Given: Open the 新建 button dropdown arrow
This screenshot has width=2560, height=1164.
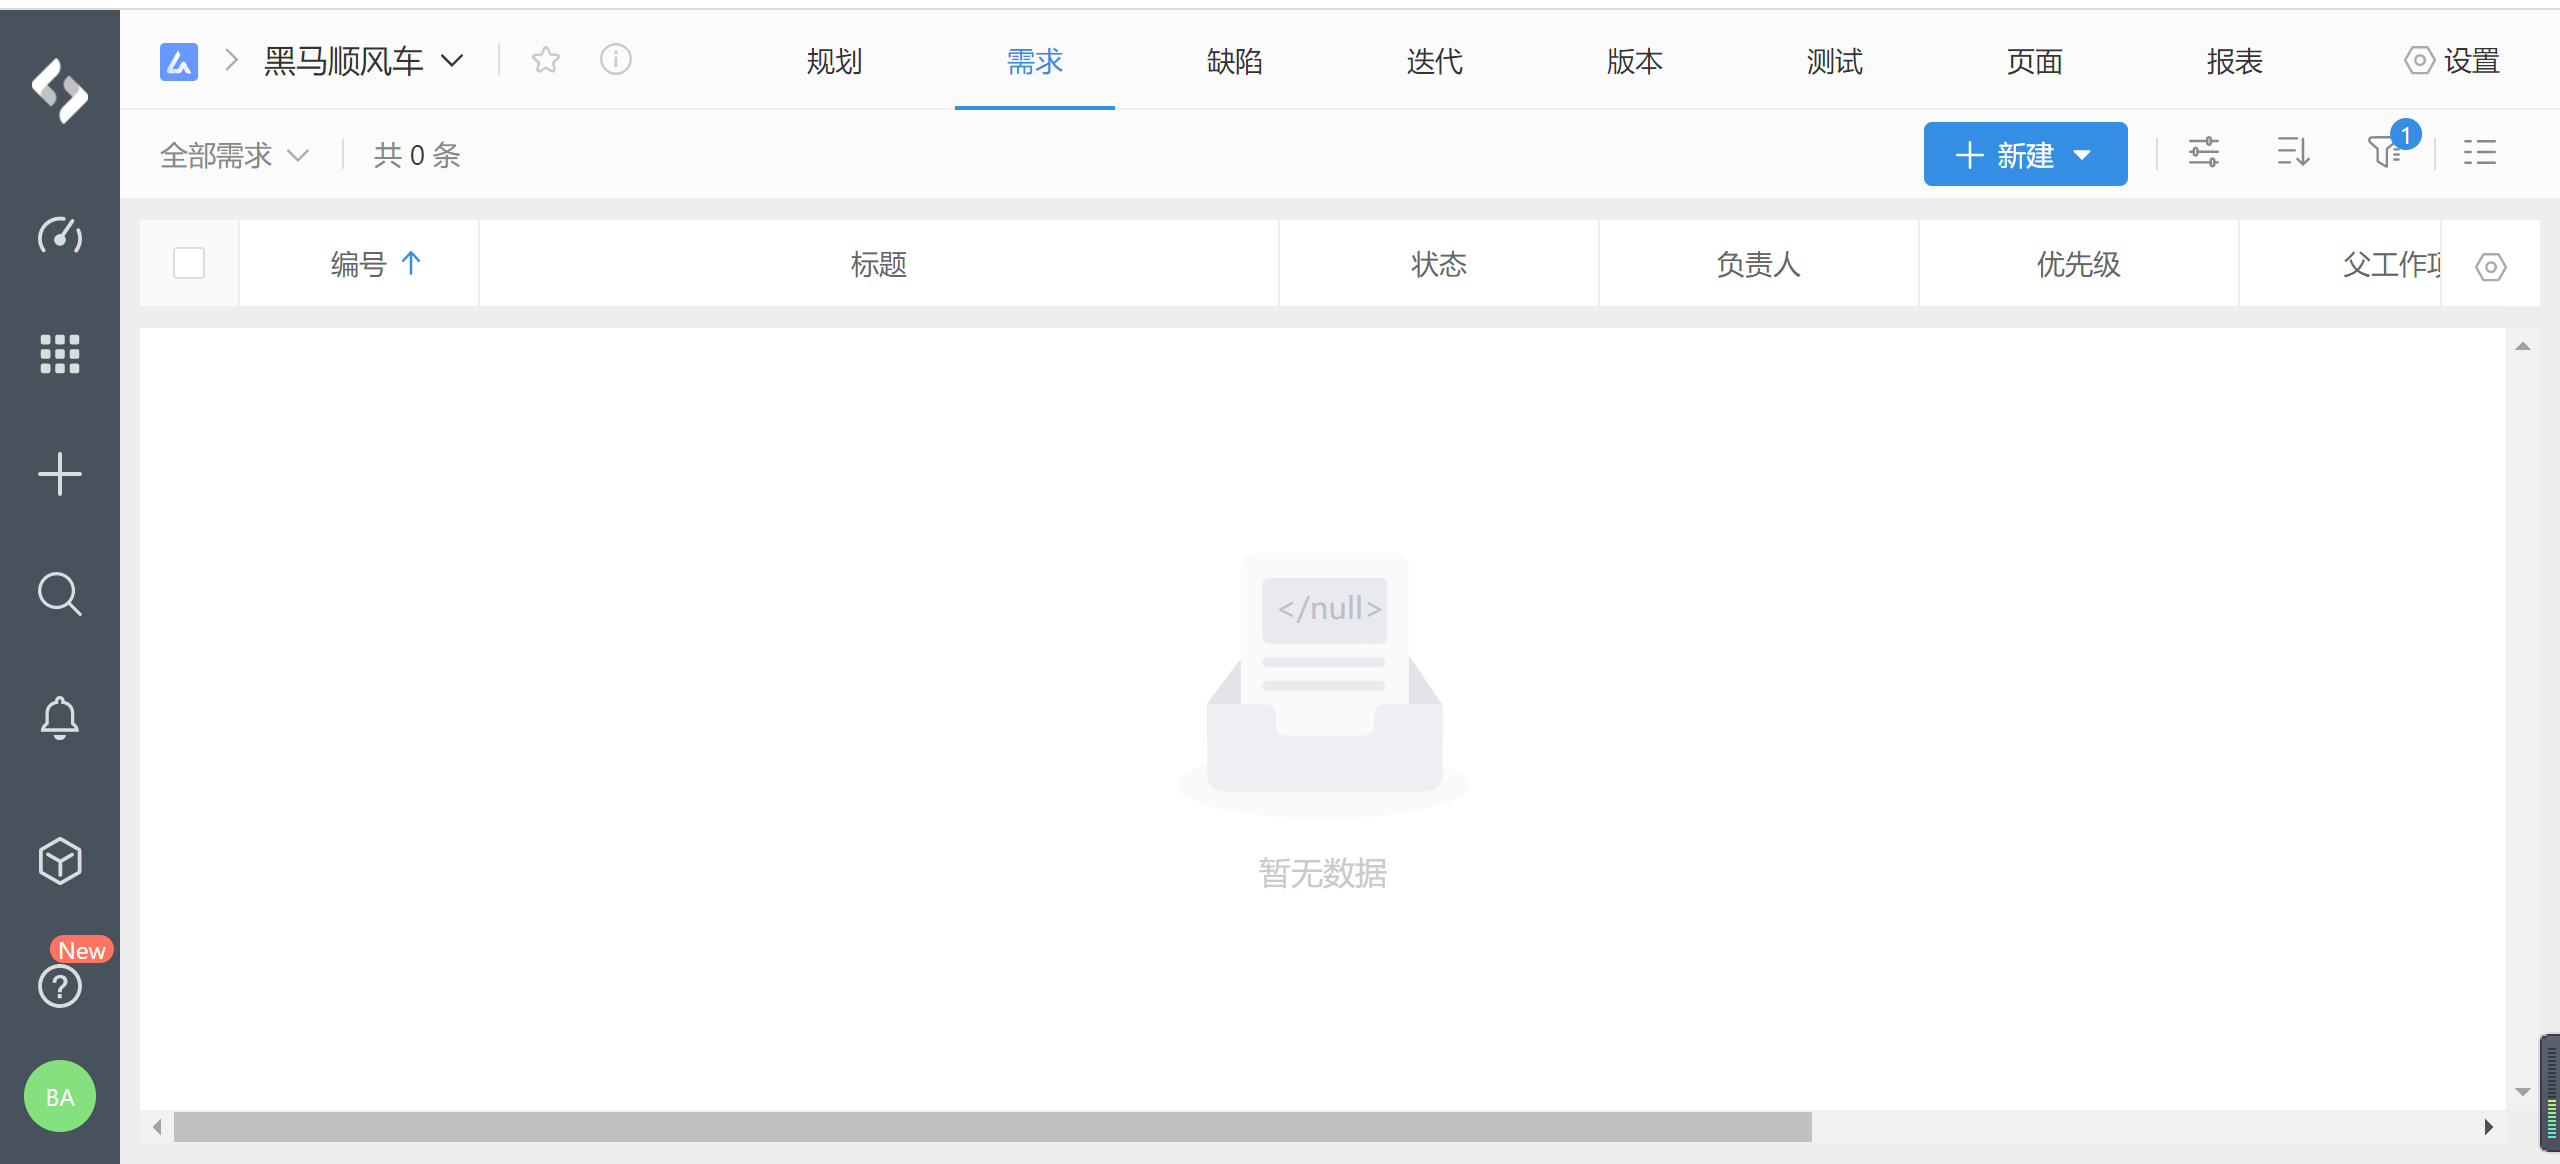Looking at the screenshot, I should click(2083, 155).
